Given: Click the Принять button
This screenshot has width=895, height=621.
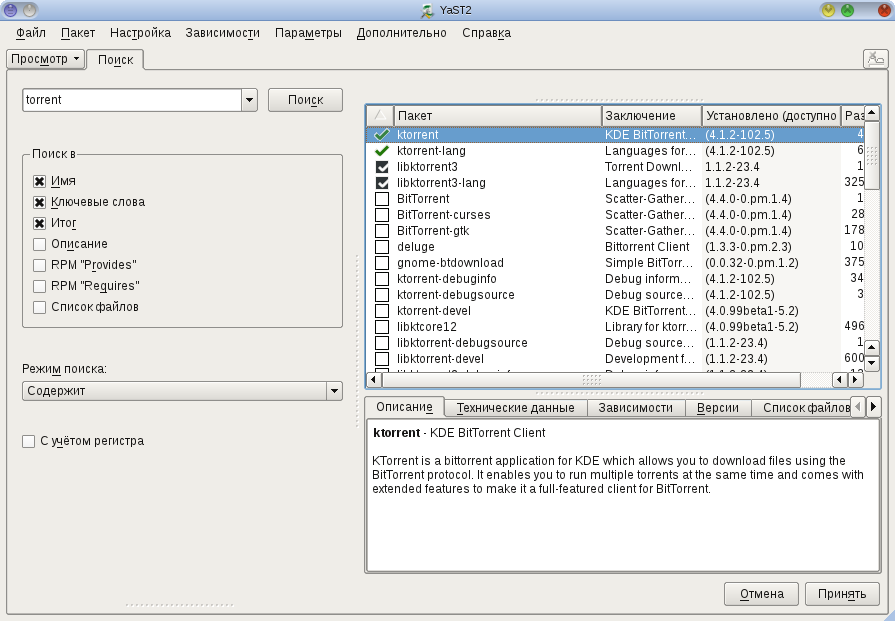Looking at the screenshot, I should tap(842, 594).
